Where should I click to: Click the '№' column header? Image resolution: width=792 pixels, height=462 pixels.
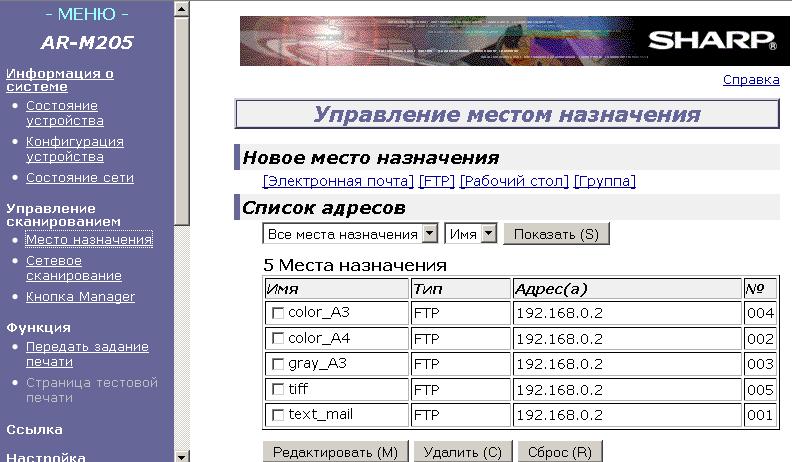tap(760, 289)
